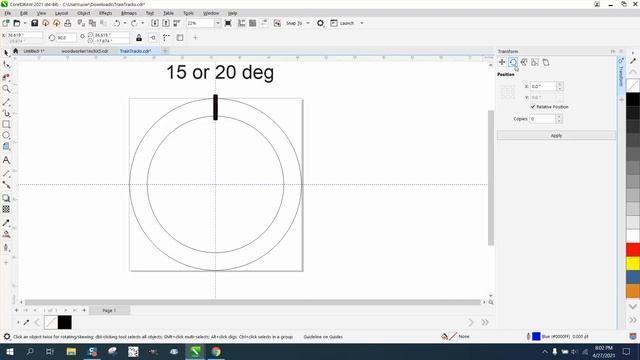The height and width of the screenshot is (360, 640).
Task: Select the Zoom tool in the toolbox
Action: pos(6,89)
